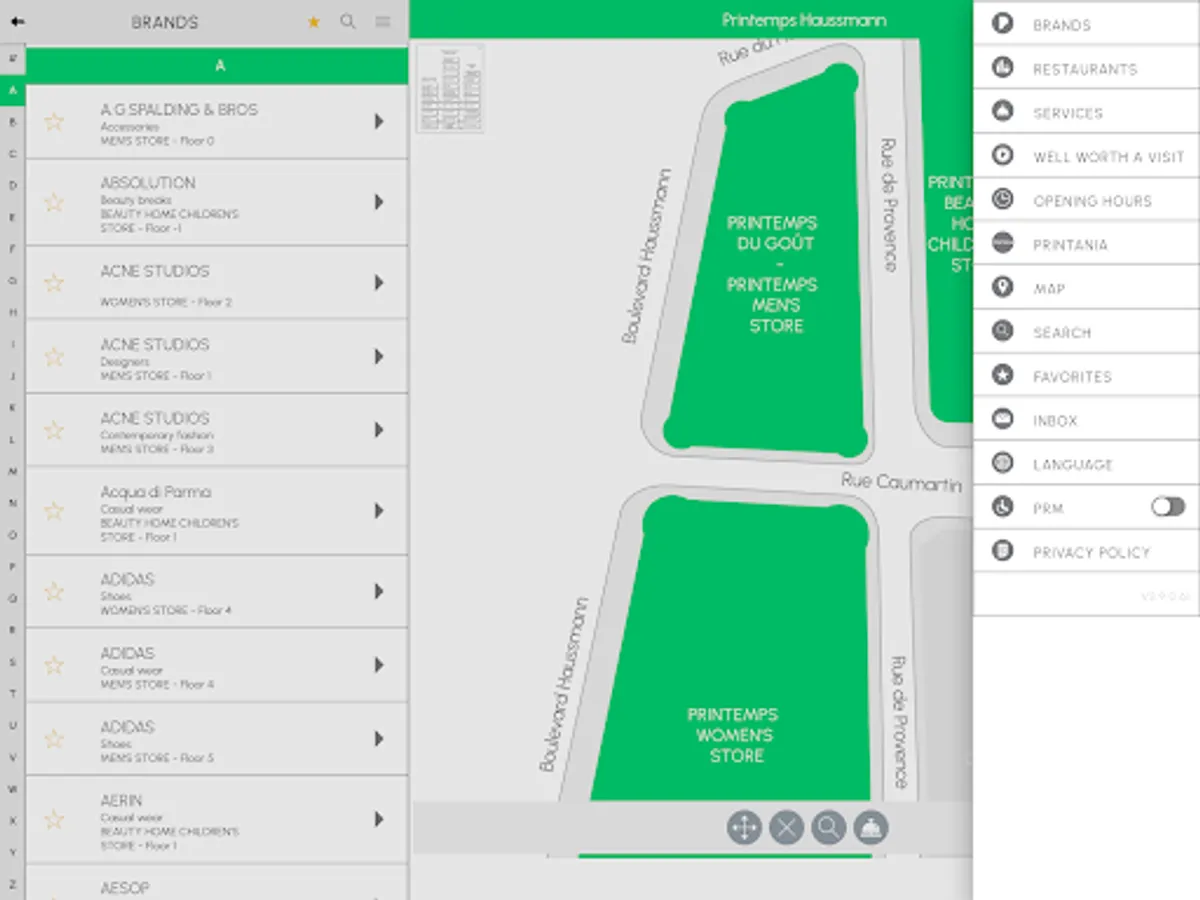
Task: Favorite A.G SPALDING & BROS with its star
Action: coord(54,122)
